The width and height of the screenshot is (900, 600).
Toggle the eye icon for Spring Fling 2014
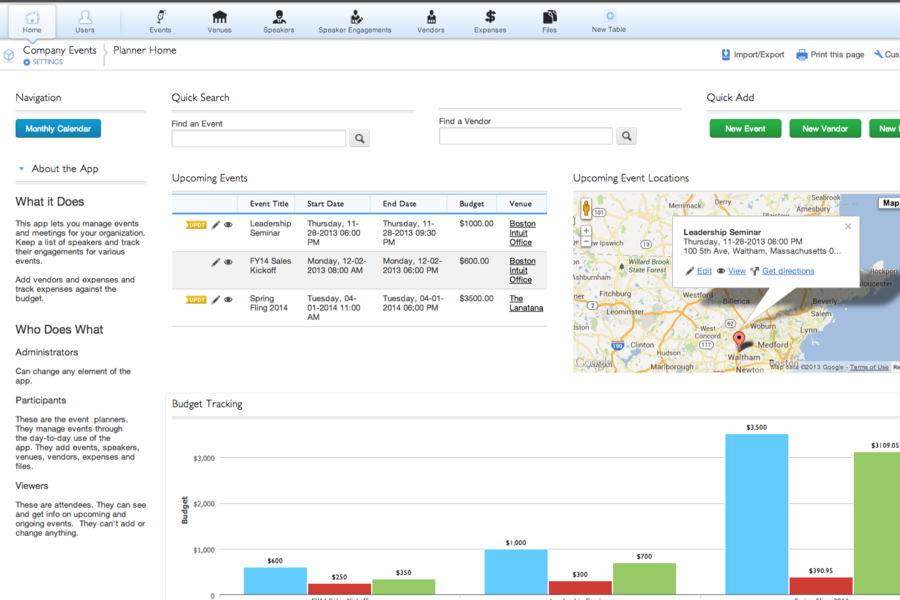(228, 299)
